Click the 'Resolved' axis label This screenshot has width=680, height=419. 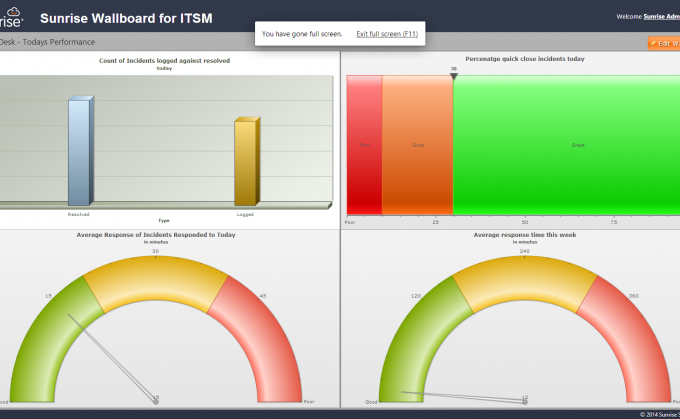pos(78,214)
